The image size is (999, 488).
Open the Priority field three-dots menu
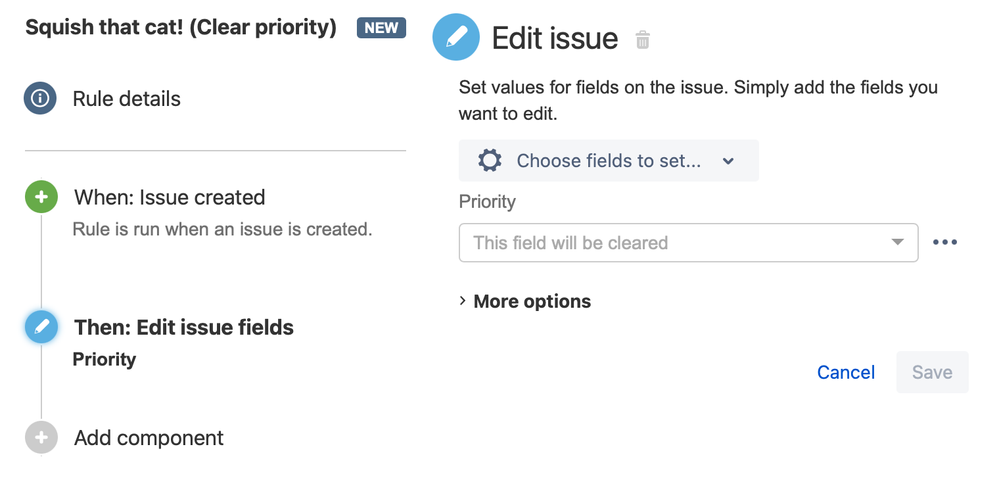click(x=944, y=243)
